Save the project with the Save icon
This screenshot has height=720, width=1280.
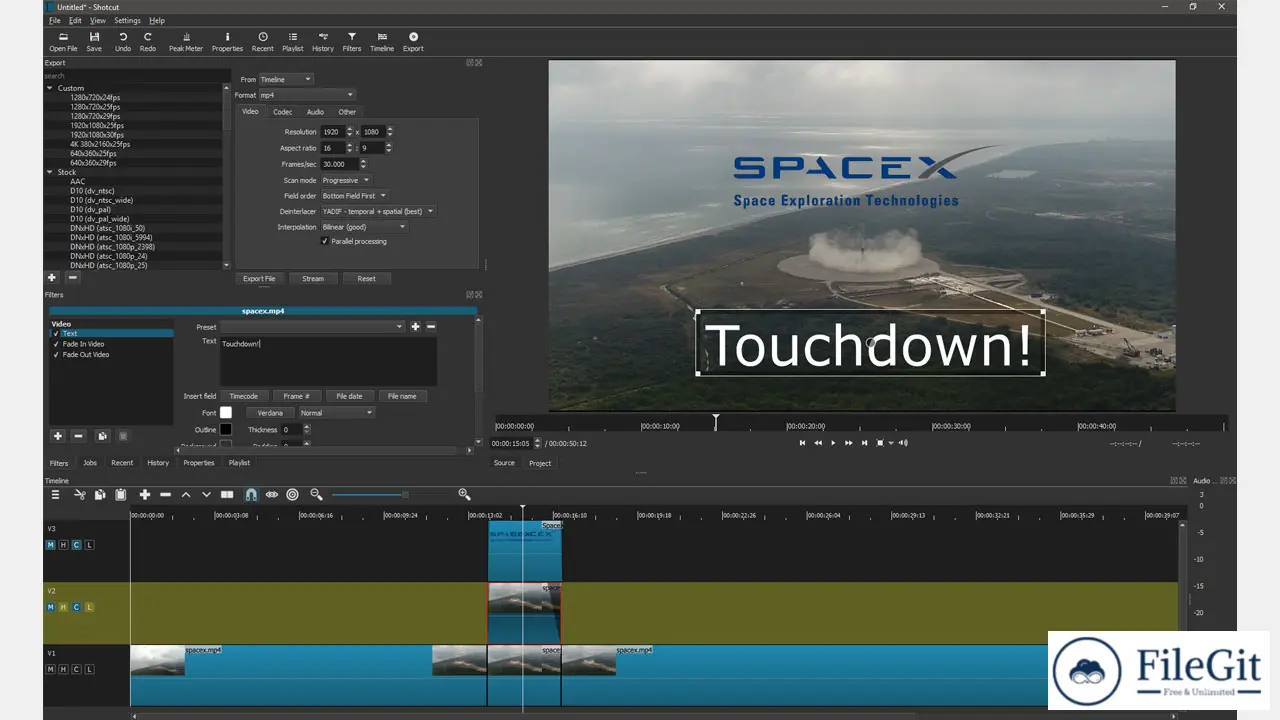94,42
